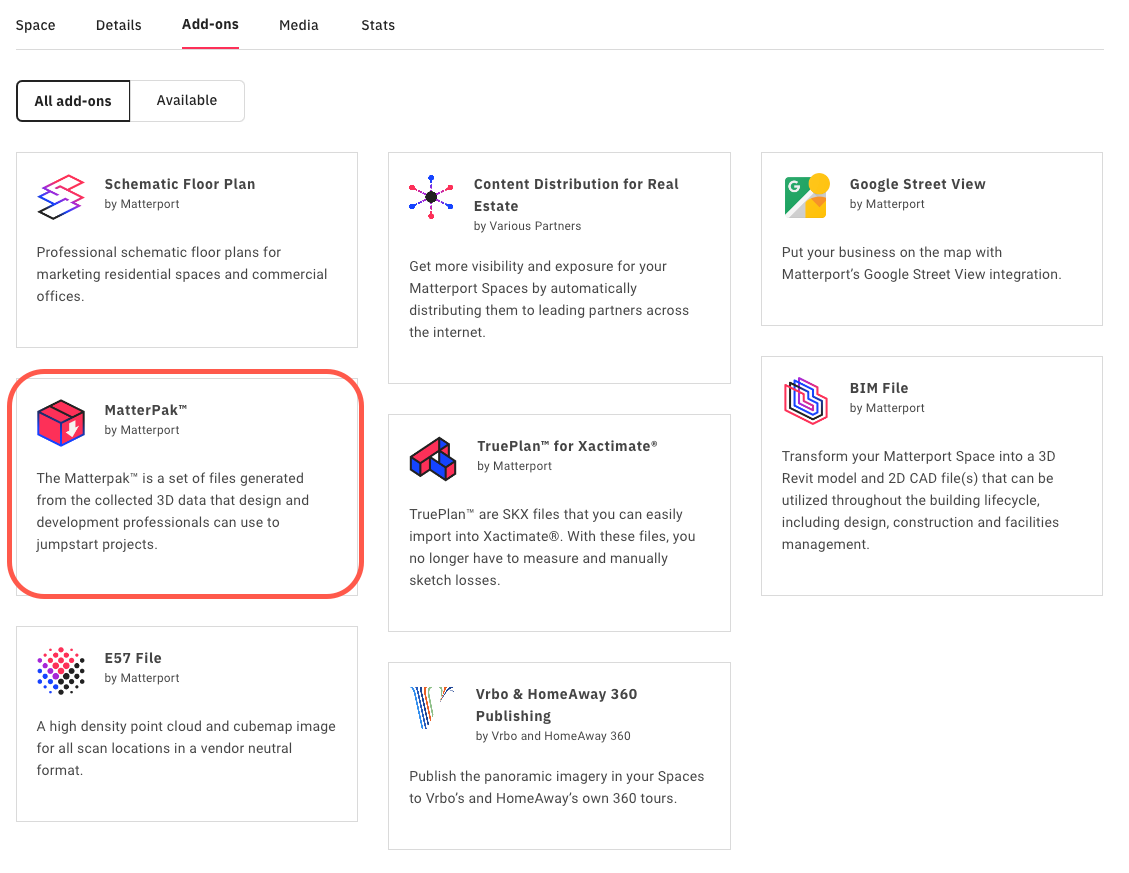Image resolution: width=1129 pixels, height=873 pixels.
Task: Go to the Media tab
Action: pyautogui.click(x=299, y=25)
